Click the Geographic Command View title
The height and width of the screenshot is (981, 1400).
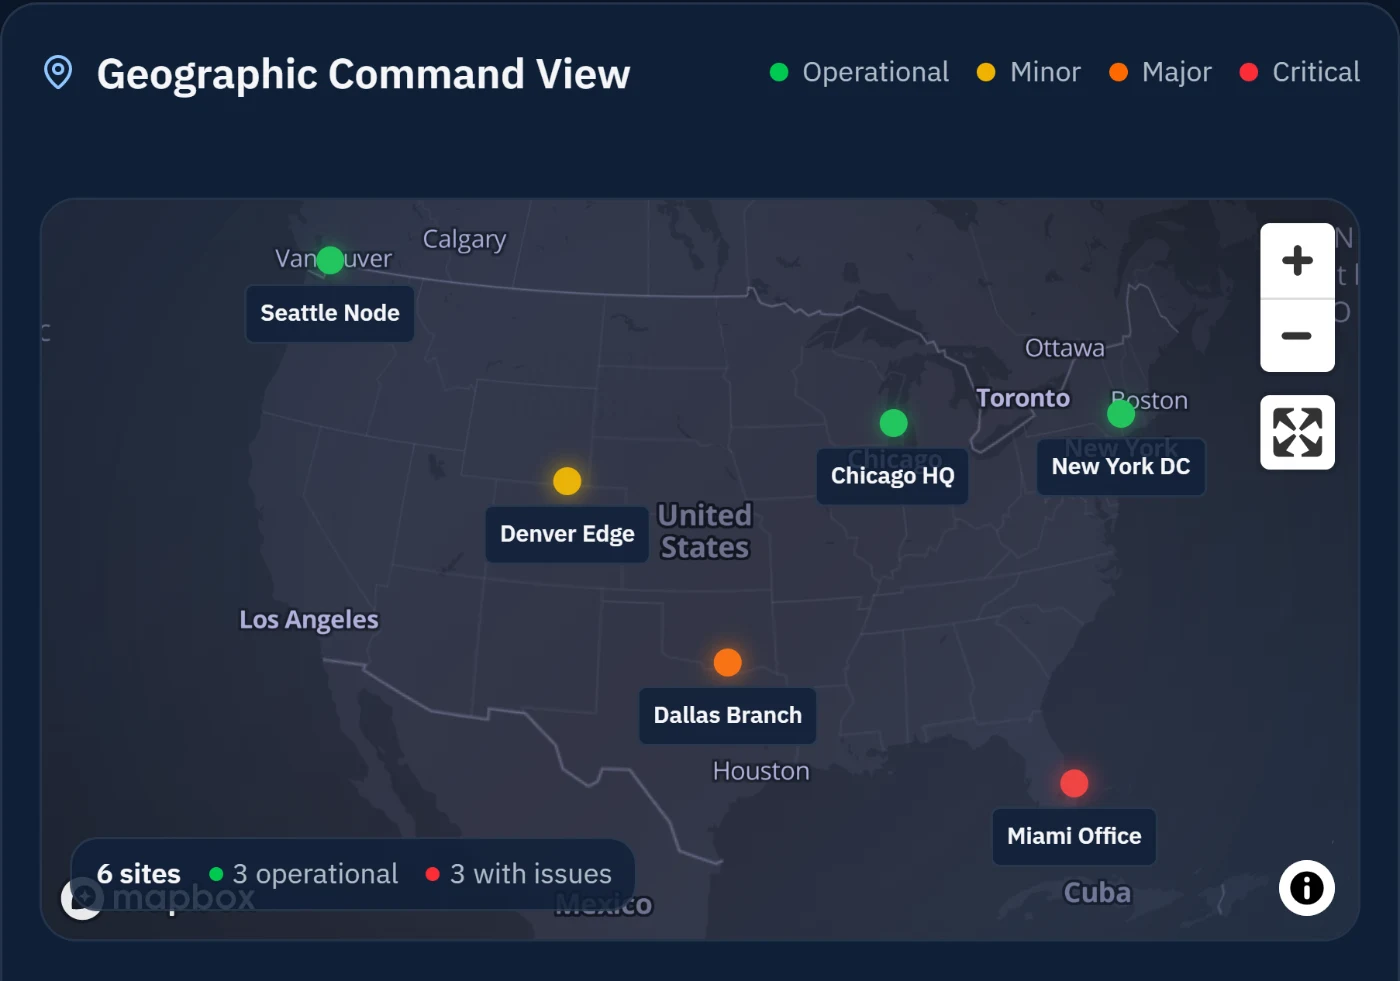[364, 74]
